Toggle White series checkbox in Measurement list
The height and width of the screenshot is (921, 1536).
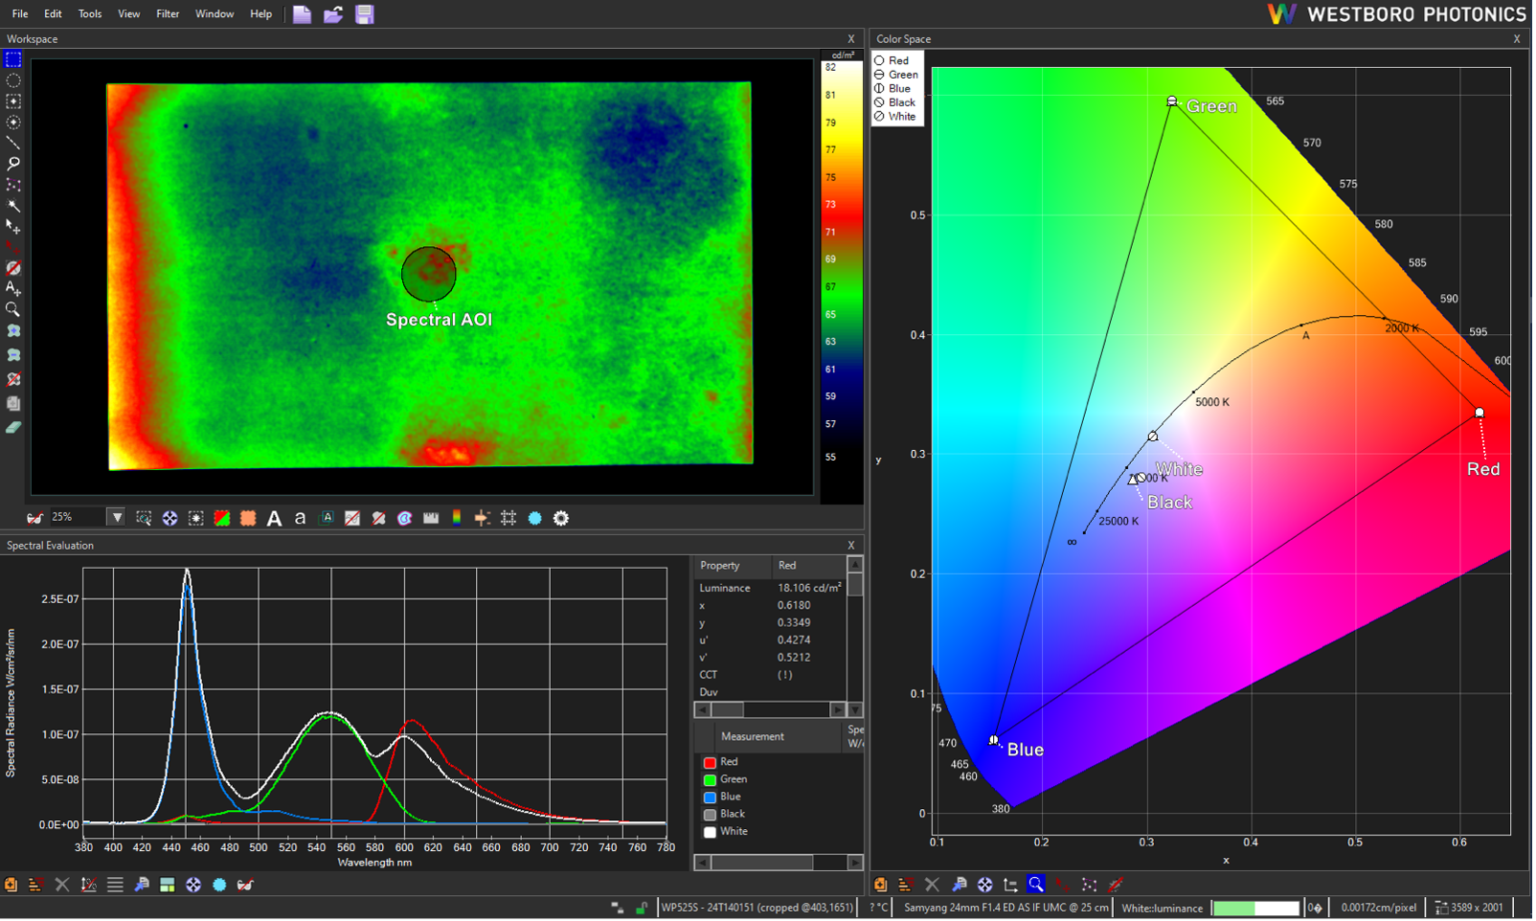(710, 833)
